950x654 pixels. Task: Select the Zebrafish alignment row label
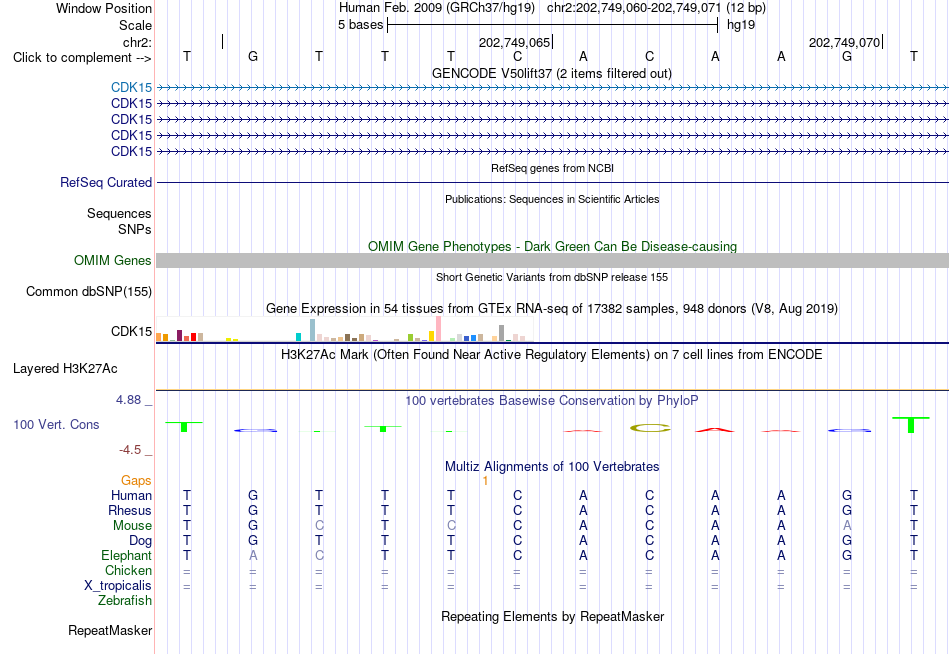pyautogui.click(x=125, y=601)
